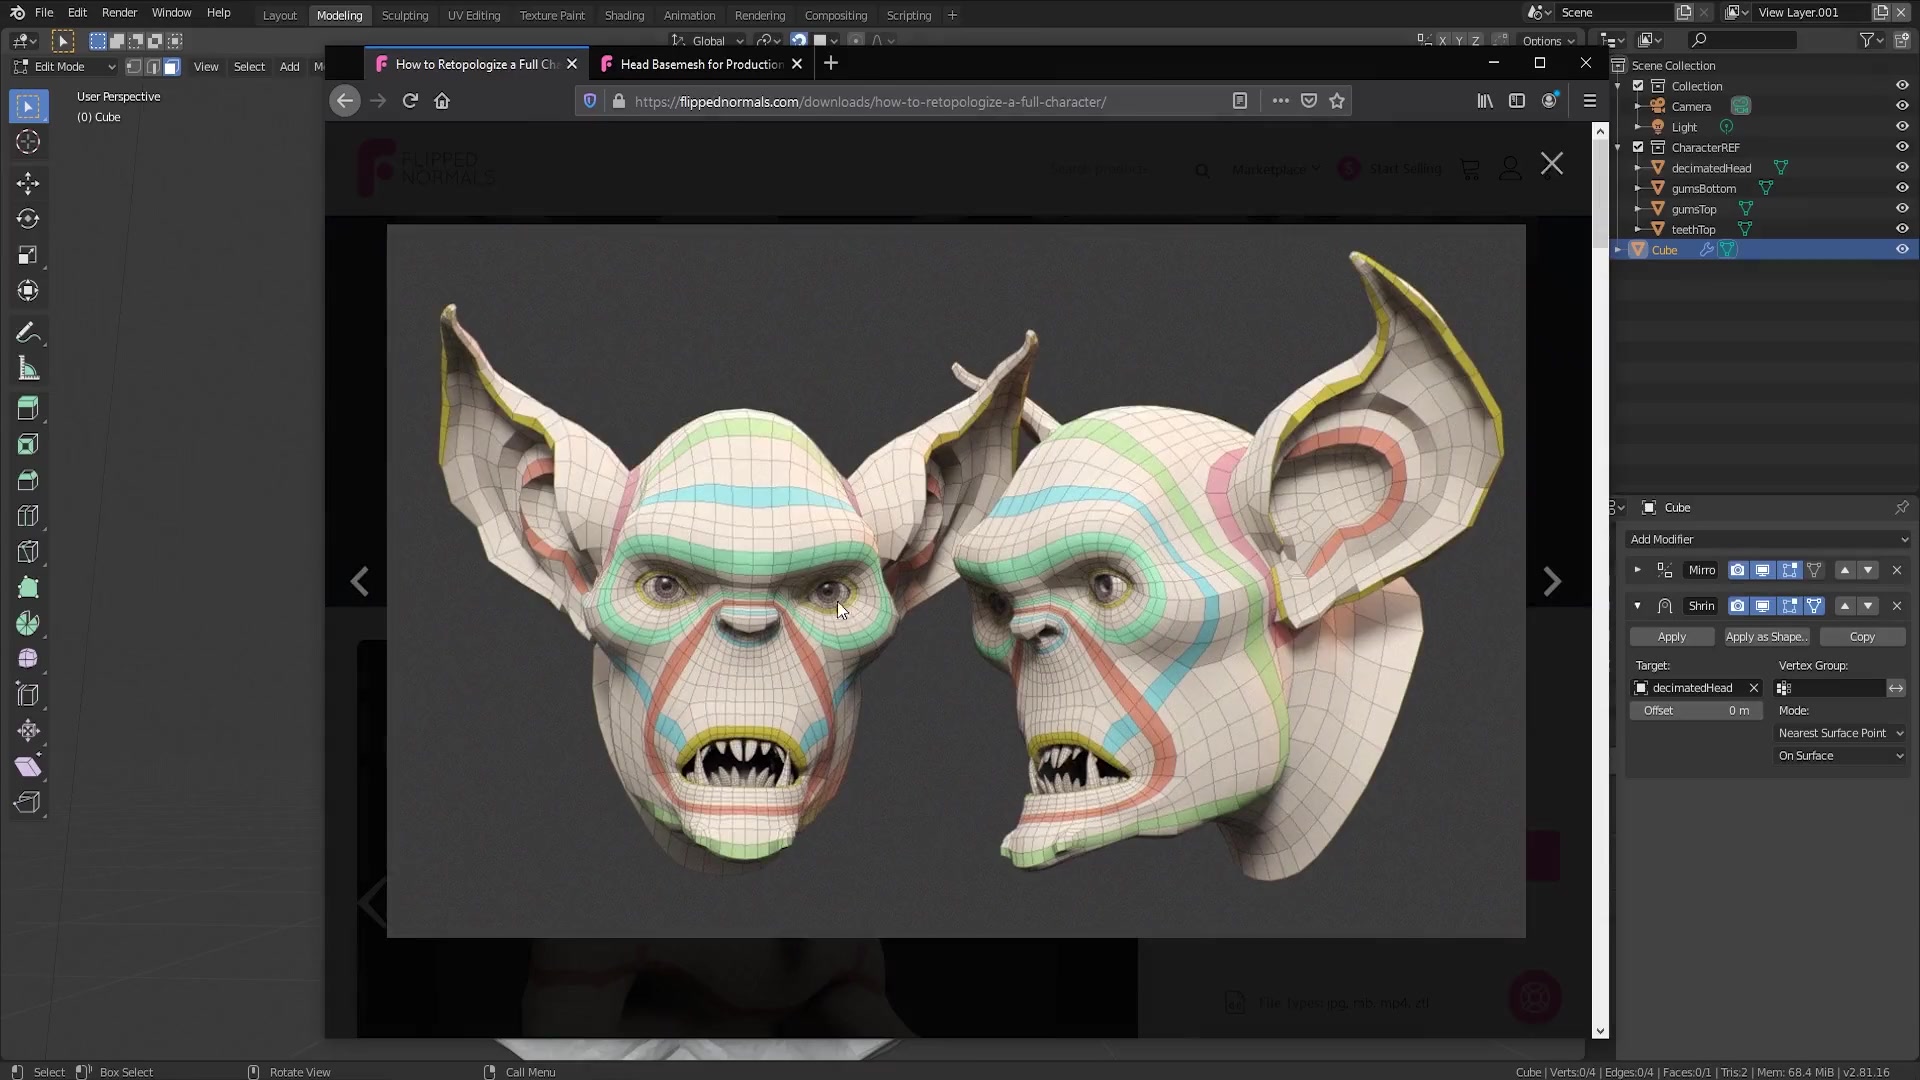Adjust the Shrinkwrap Offset value field
Screen dimensions: 1920x1080
click(x=1696, y=711)
